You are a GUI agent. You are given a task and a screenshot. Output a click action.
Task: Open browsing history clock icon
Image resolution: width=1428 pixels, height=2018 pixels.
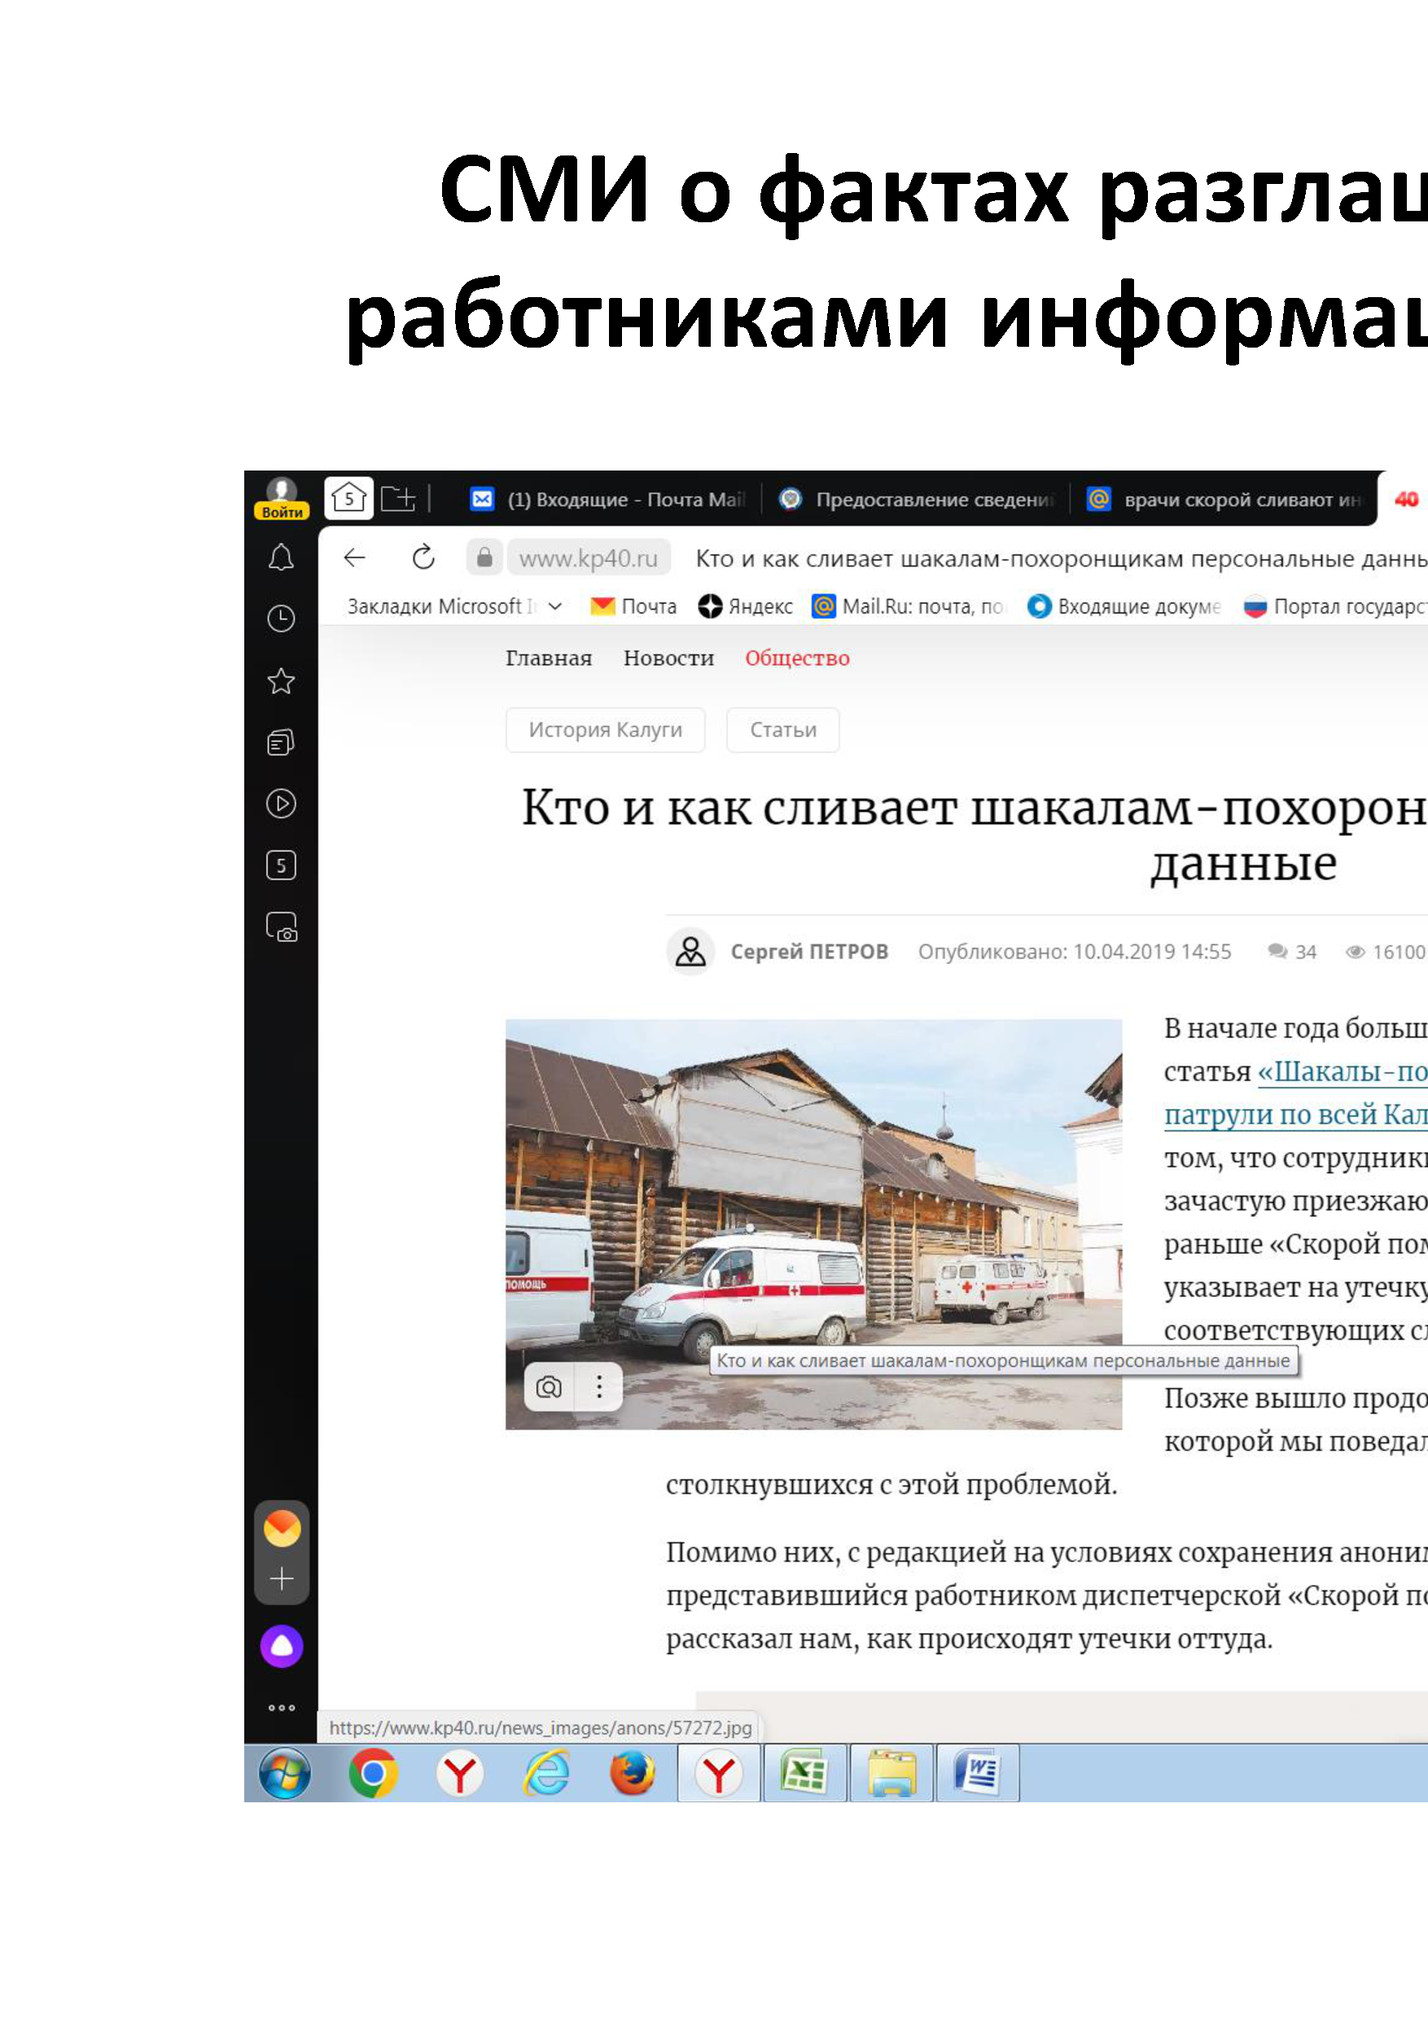tap(281, 619)
